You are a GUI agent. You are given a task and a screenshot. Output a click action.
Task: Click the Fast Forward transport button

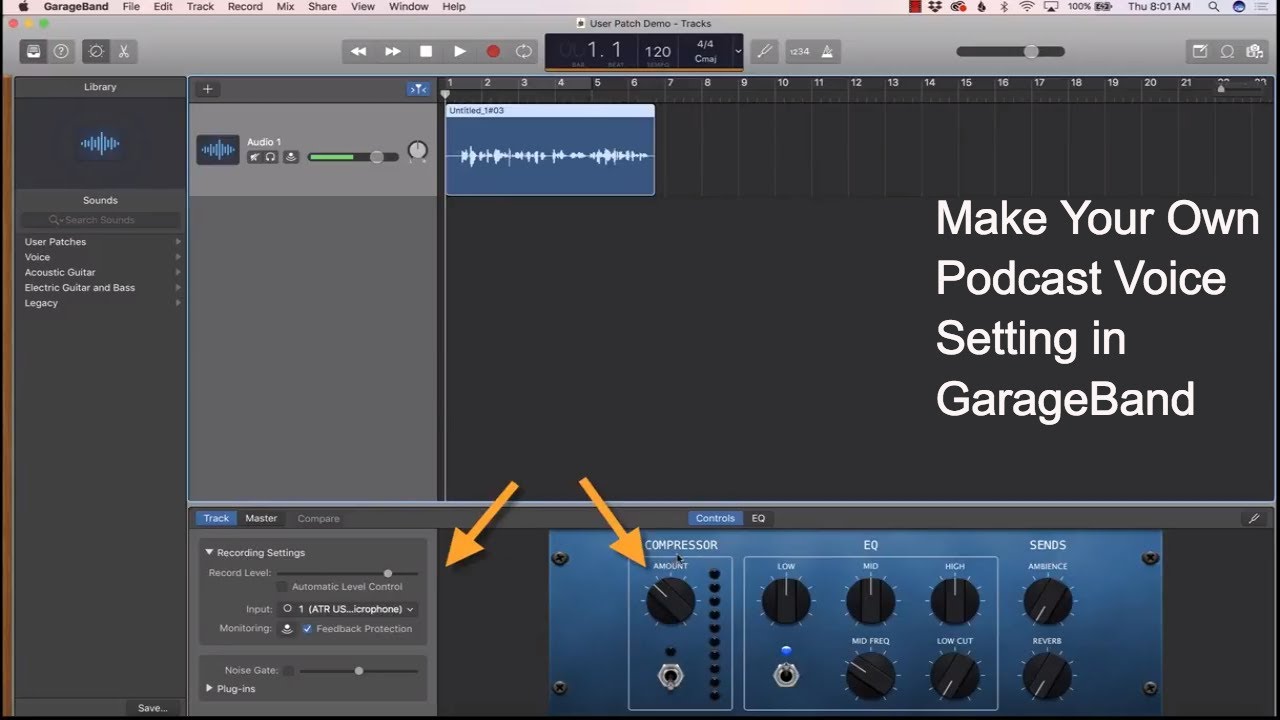tap(393, 51)
